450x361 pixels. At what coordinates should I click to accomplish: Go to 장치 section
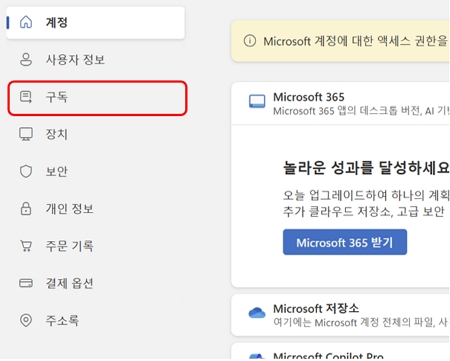pos(96,134)
